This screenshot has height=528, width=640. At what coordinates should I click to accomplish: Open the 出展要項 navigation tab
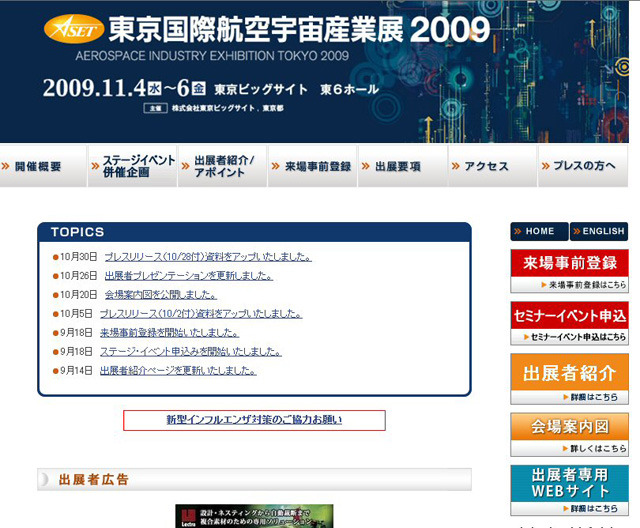(403, 166)
